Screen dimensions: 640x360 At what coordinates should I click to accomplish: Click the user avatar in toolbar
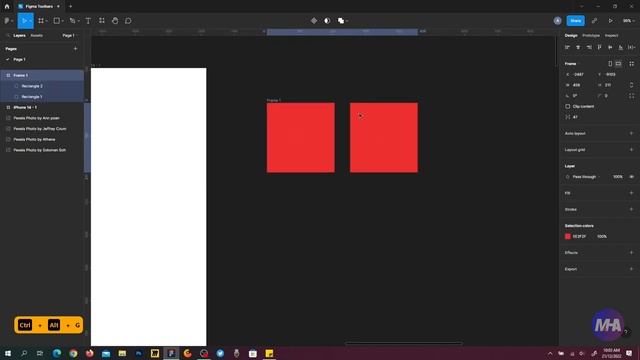coord(558,21)
